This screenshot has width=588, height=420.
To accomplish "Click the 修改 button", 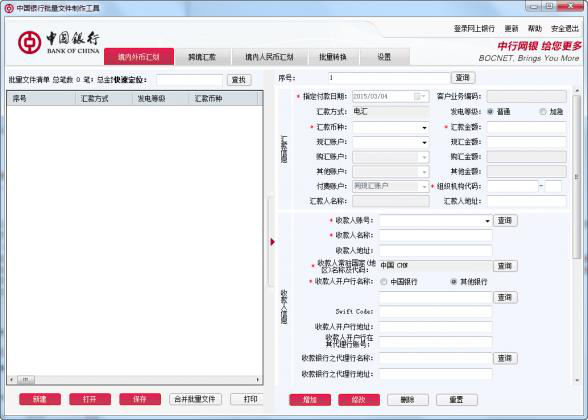I will click(359, 400).
